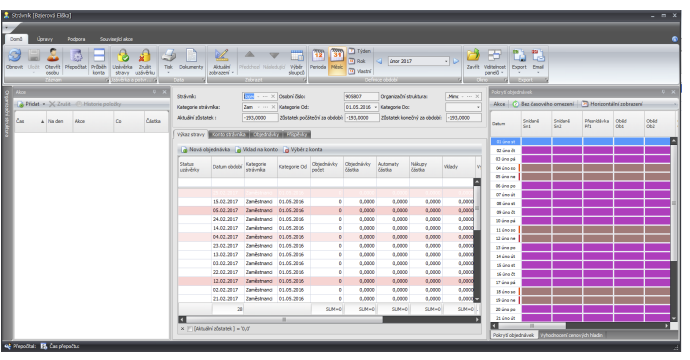This screenshot has width=690, height=360.
Task: Open the únor 2017 period dropdown
Action: pyautogui.click(x=446, y=61)
